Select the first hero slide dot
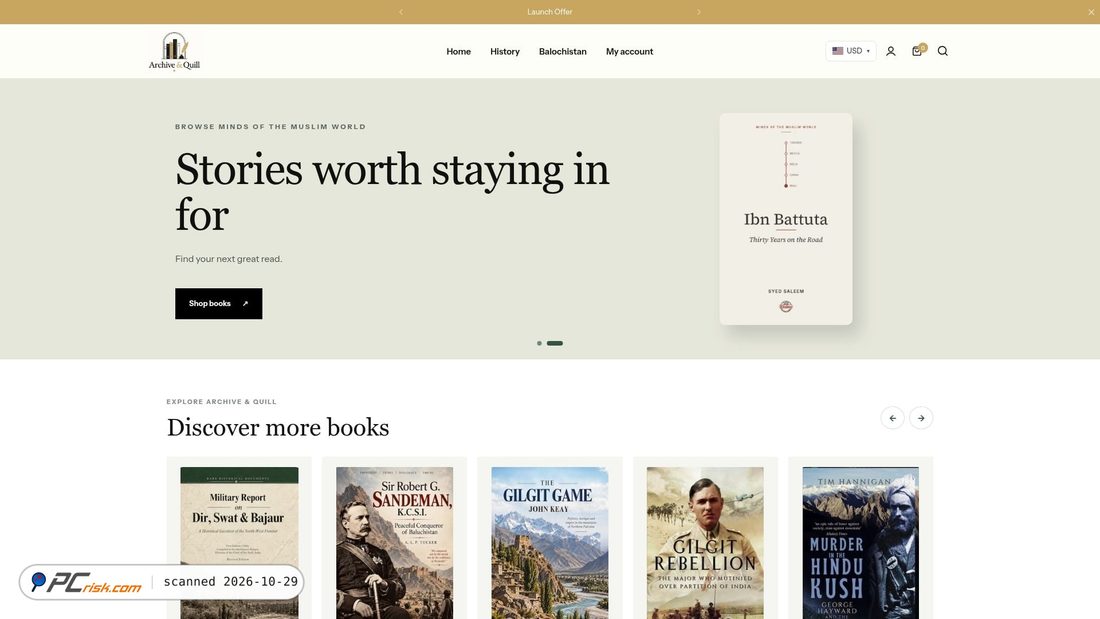This screenshot has height=619, width=1100. (539, 343)
